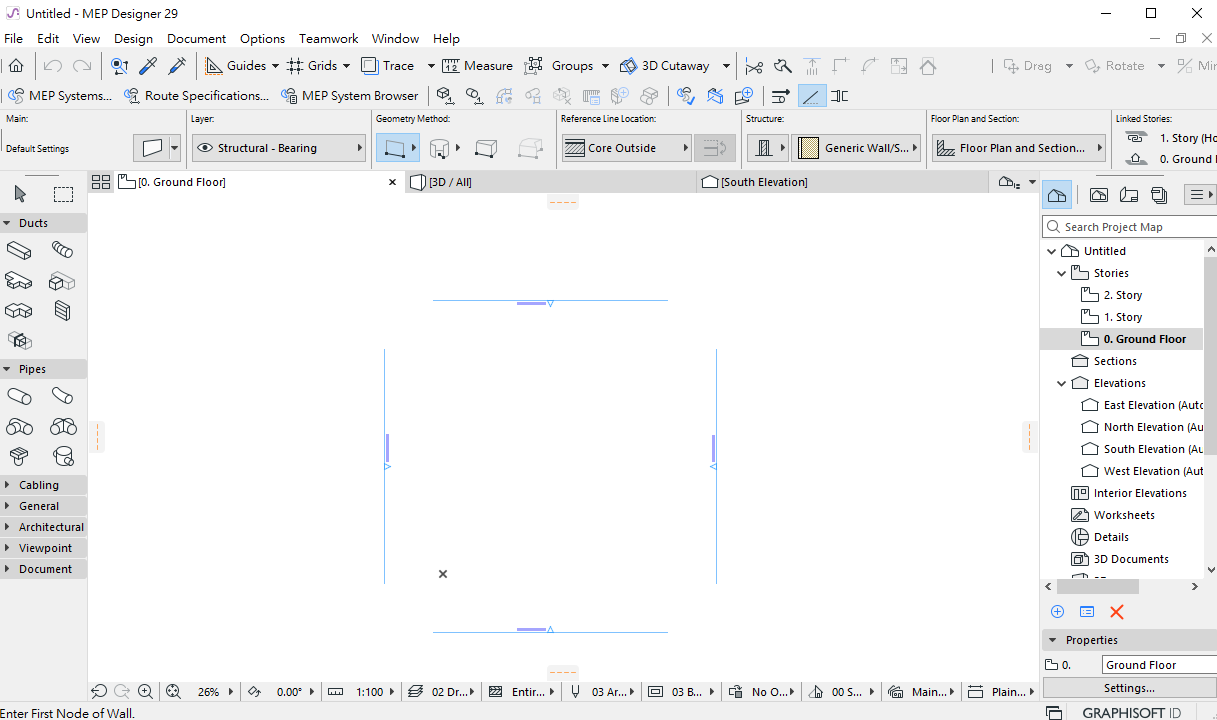Open Route Specifications dialog
This screenshot has height=720, width=1217.
tap(196, 96)
